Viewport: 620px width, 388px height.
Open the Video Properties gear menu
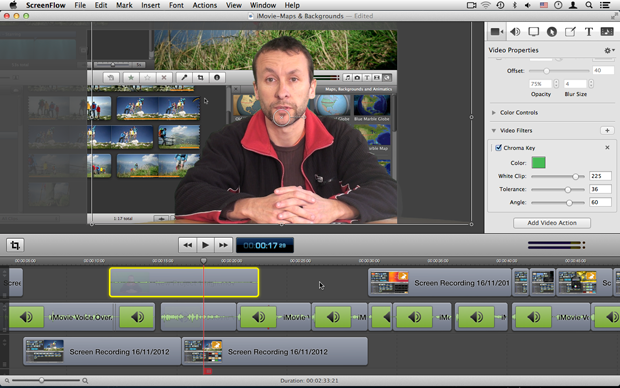click(609, 50)
